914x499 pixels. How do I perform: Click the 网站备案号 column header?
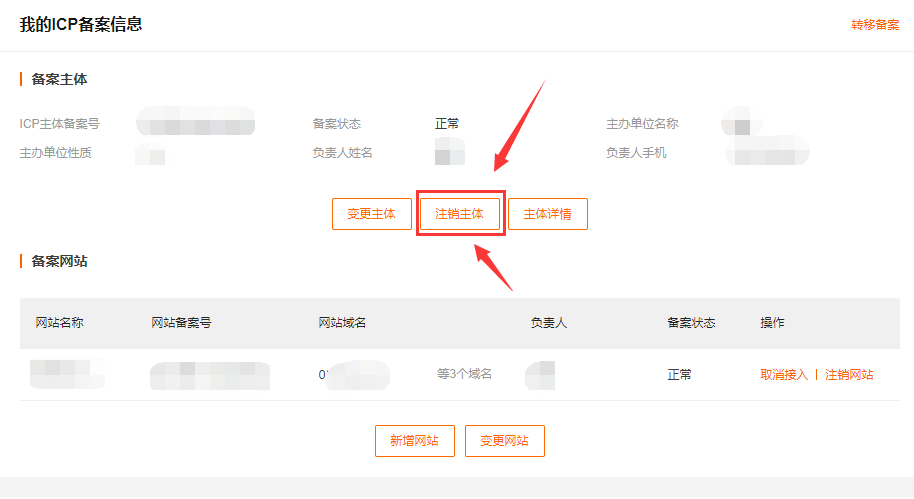[x=181, y=322]
